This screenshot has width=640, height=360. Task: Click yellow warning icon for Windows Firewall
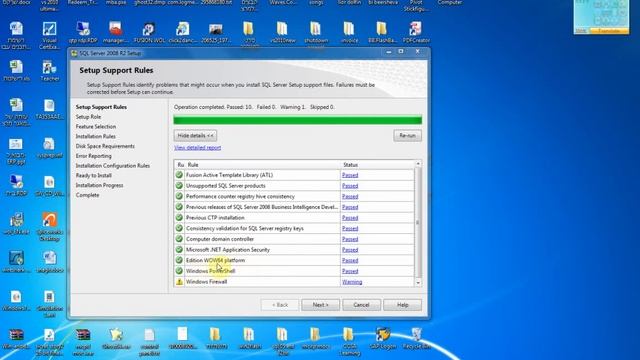[x=179, y=282]
